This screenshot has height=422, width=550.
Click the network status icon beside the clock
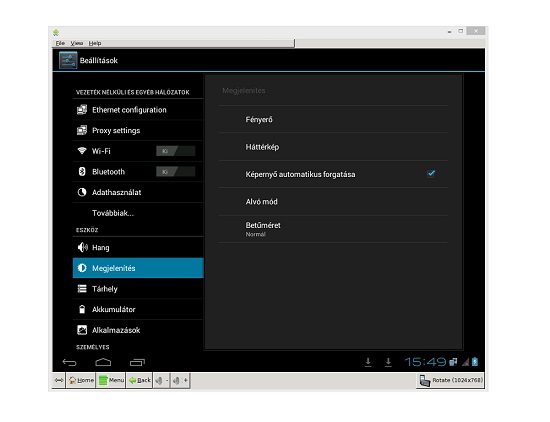(x=453, y=362)
